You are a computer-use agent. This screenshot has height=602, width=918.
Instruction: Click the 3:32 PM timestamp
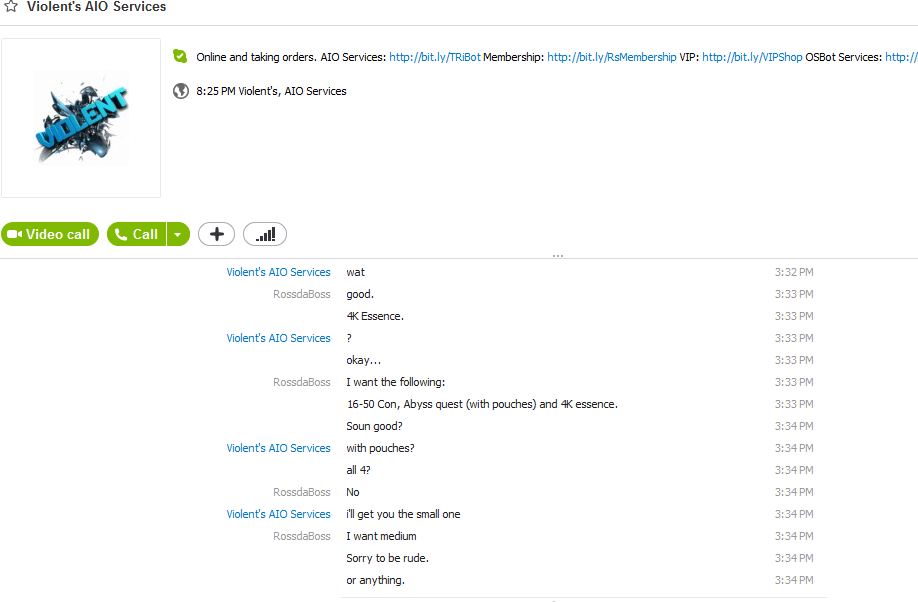pos(794,272)
